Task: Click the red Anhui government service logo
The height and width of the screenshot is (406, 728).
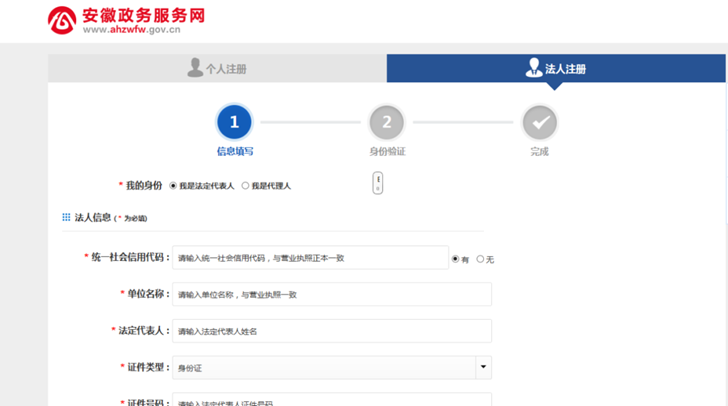Action: coord(62,20)
